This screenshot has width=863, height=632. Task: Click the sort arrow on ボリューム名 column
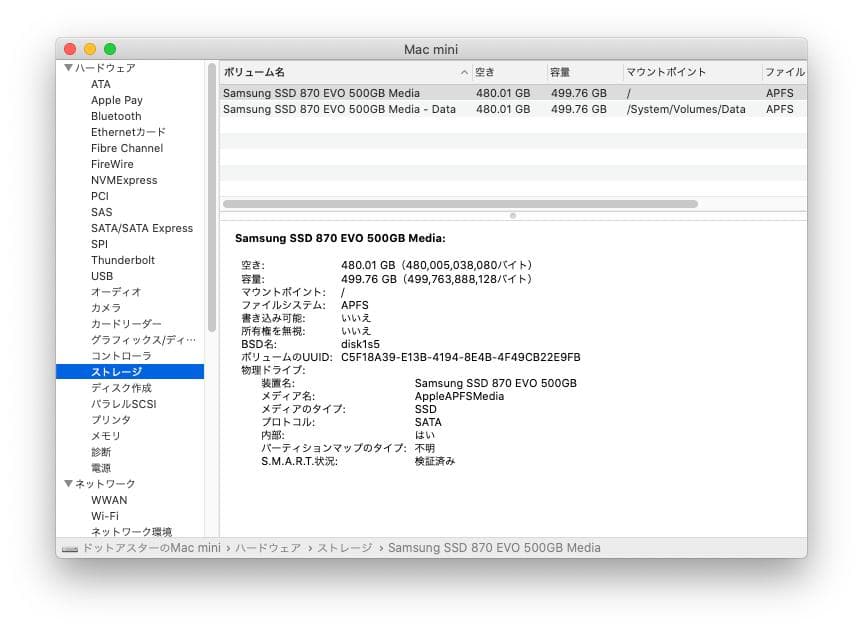coord(464,72)
